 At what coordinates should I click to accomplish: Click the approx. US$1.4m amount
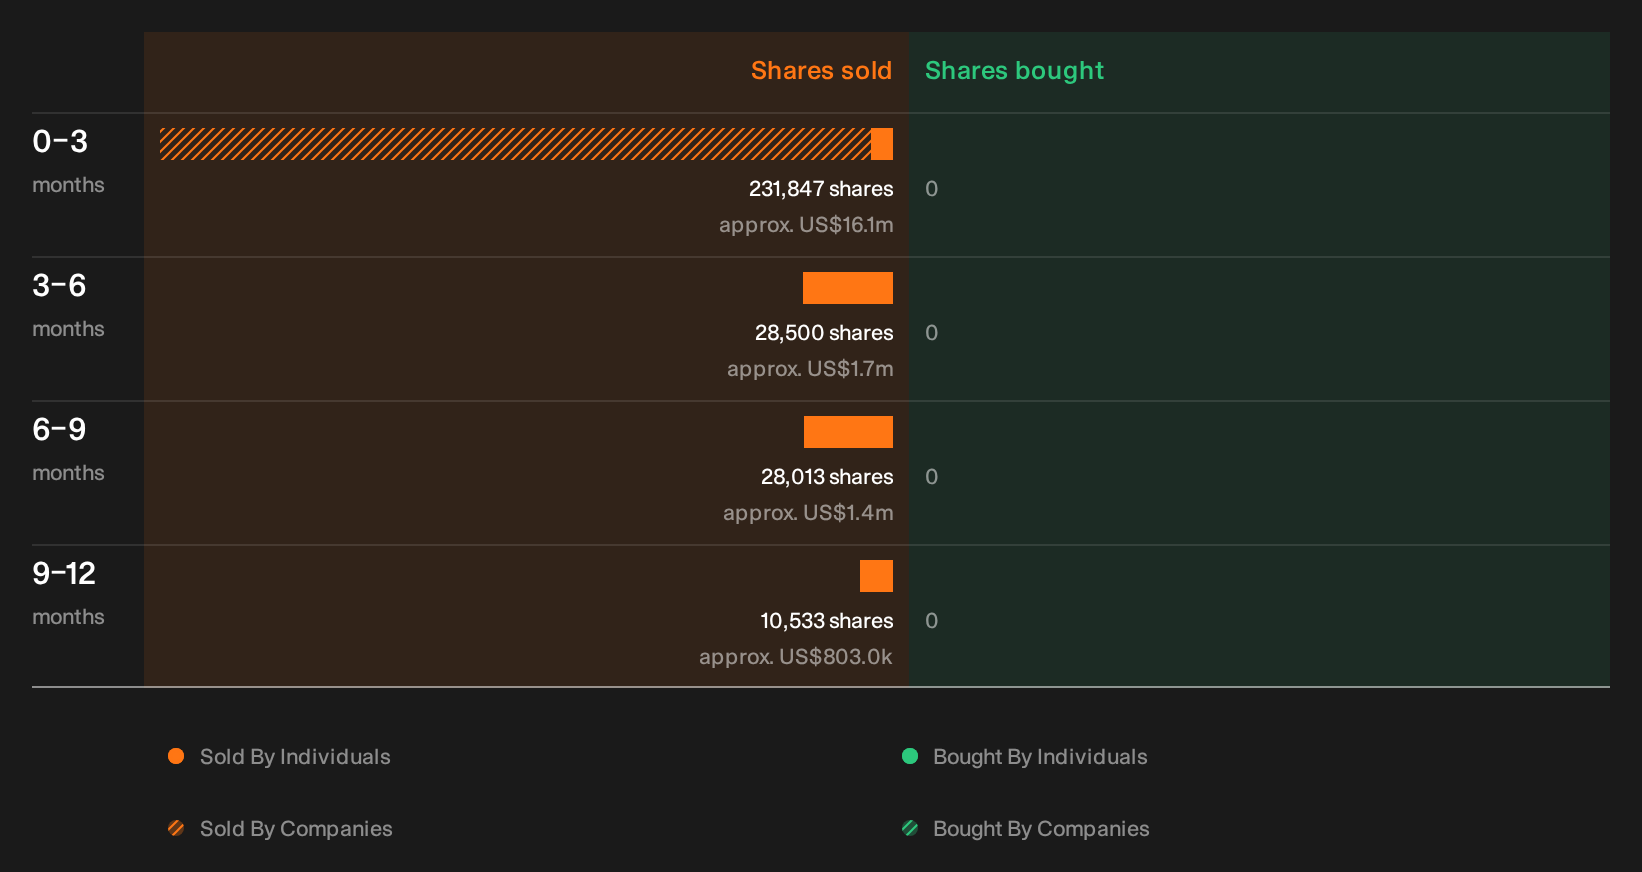(x=808, y=513)
